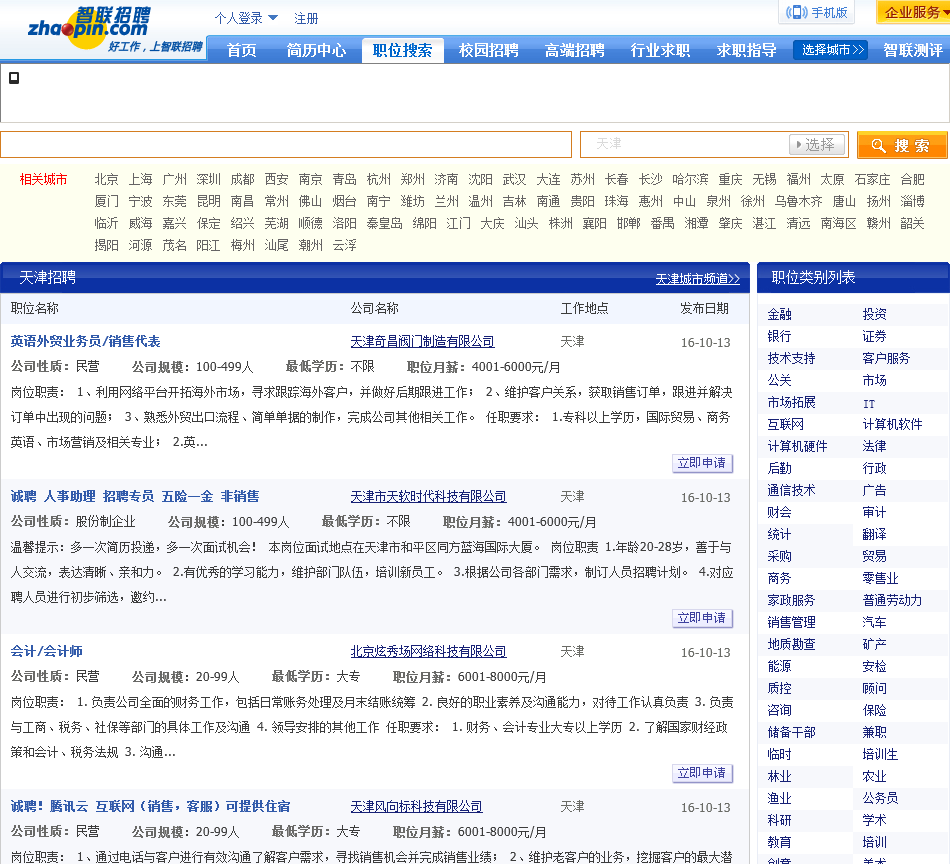Viewport: 950px width, 864px height.
Task: Select the 兼职 job category
Action: 874,733
